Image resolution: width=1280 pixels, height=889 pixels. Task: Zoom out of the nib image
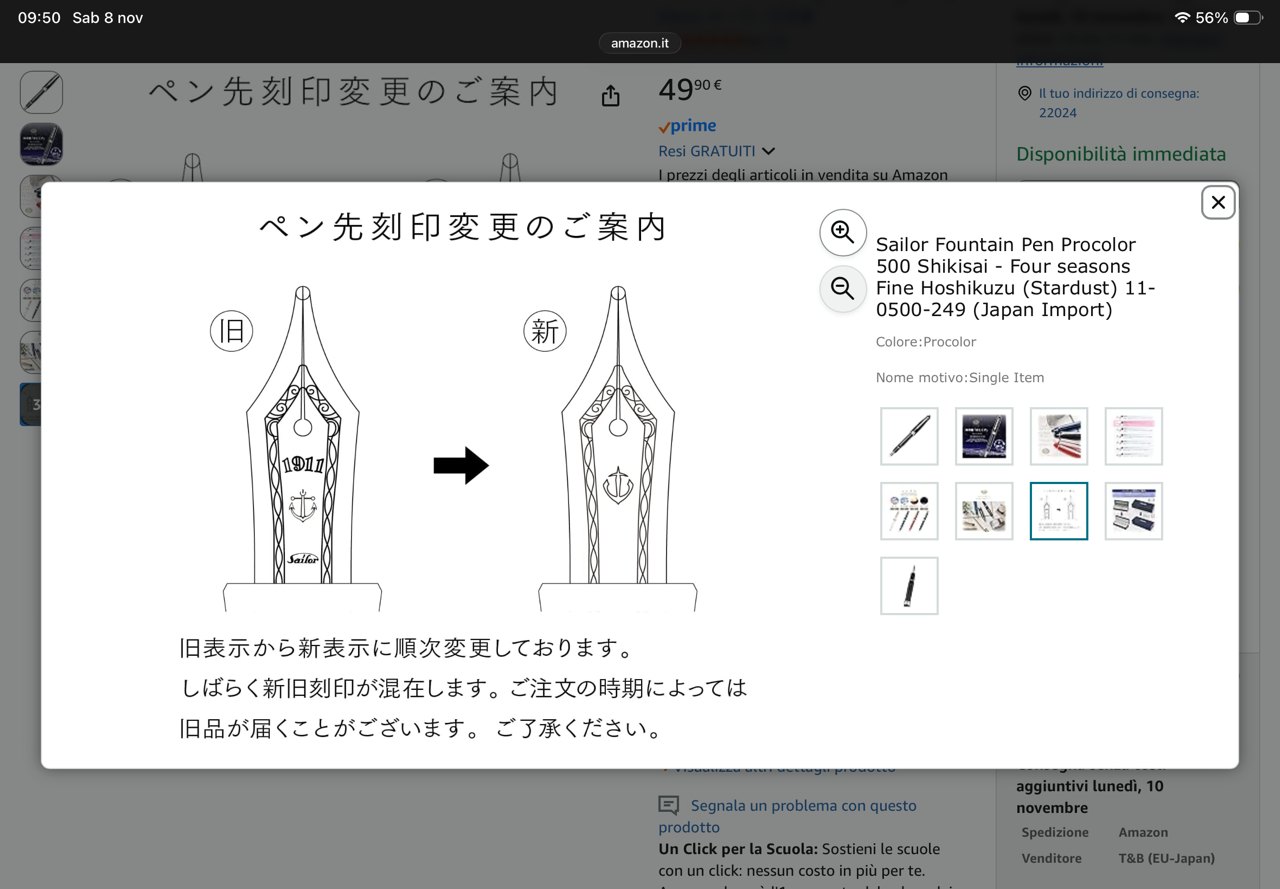tap(843, 290)
